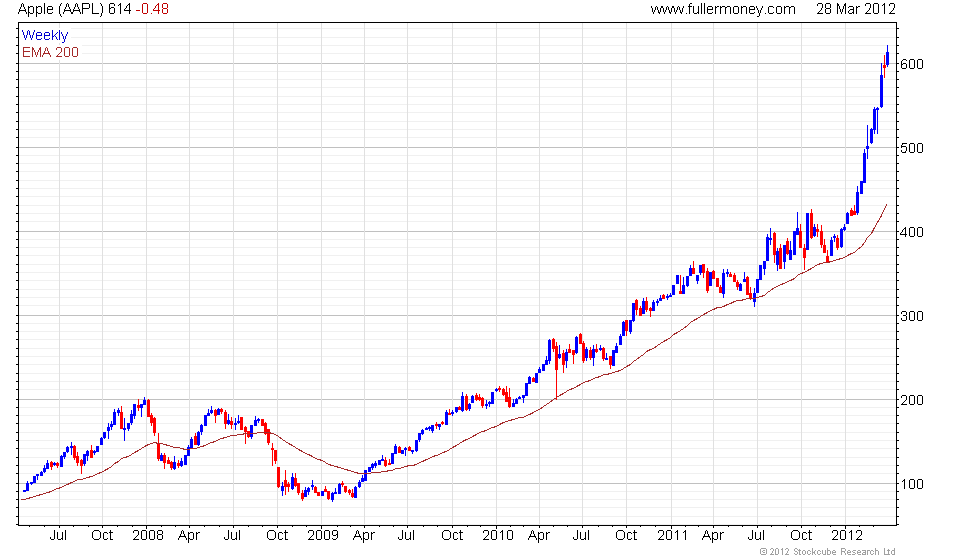
Task: Click the 'Apple (AAPL)' chart title
Action: coord(61,9)
